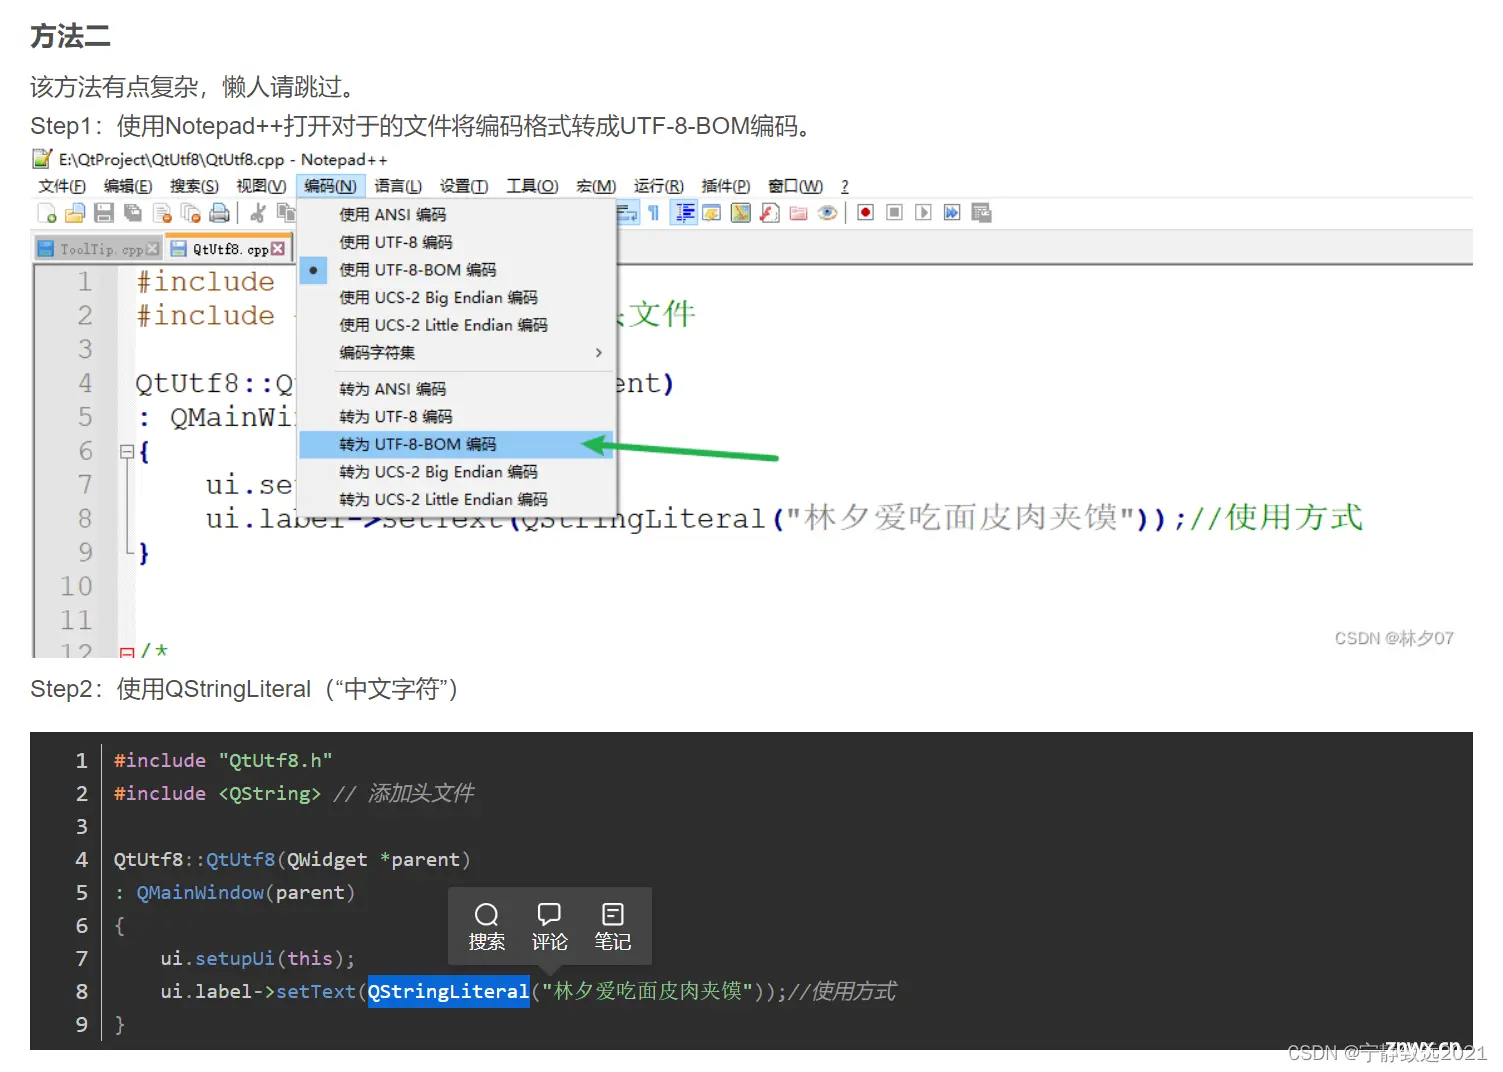Screen dimensions: 1503x1072
Task: Toggle the indent guide toolbar icon
Action: click(x=684, y=213)
